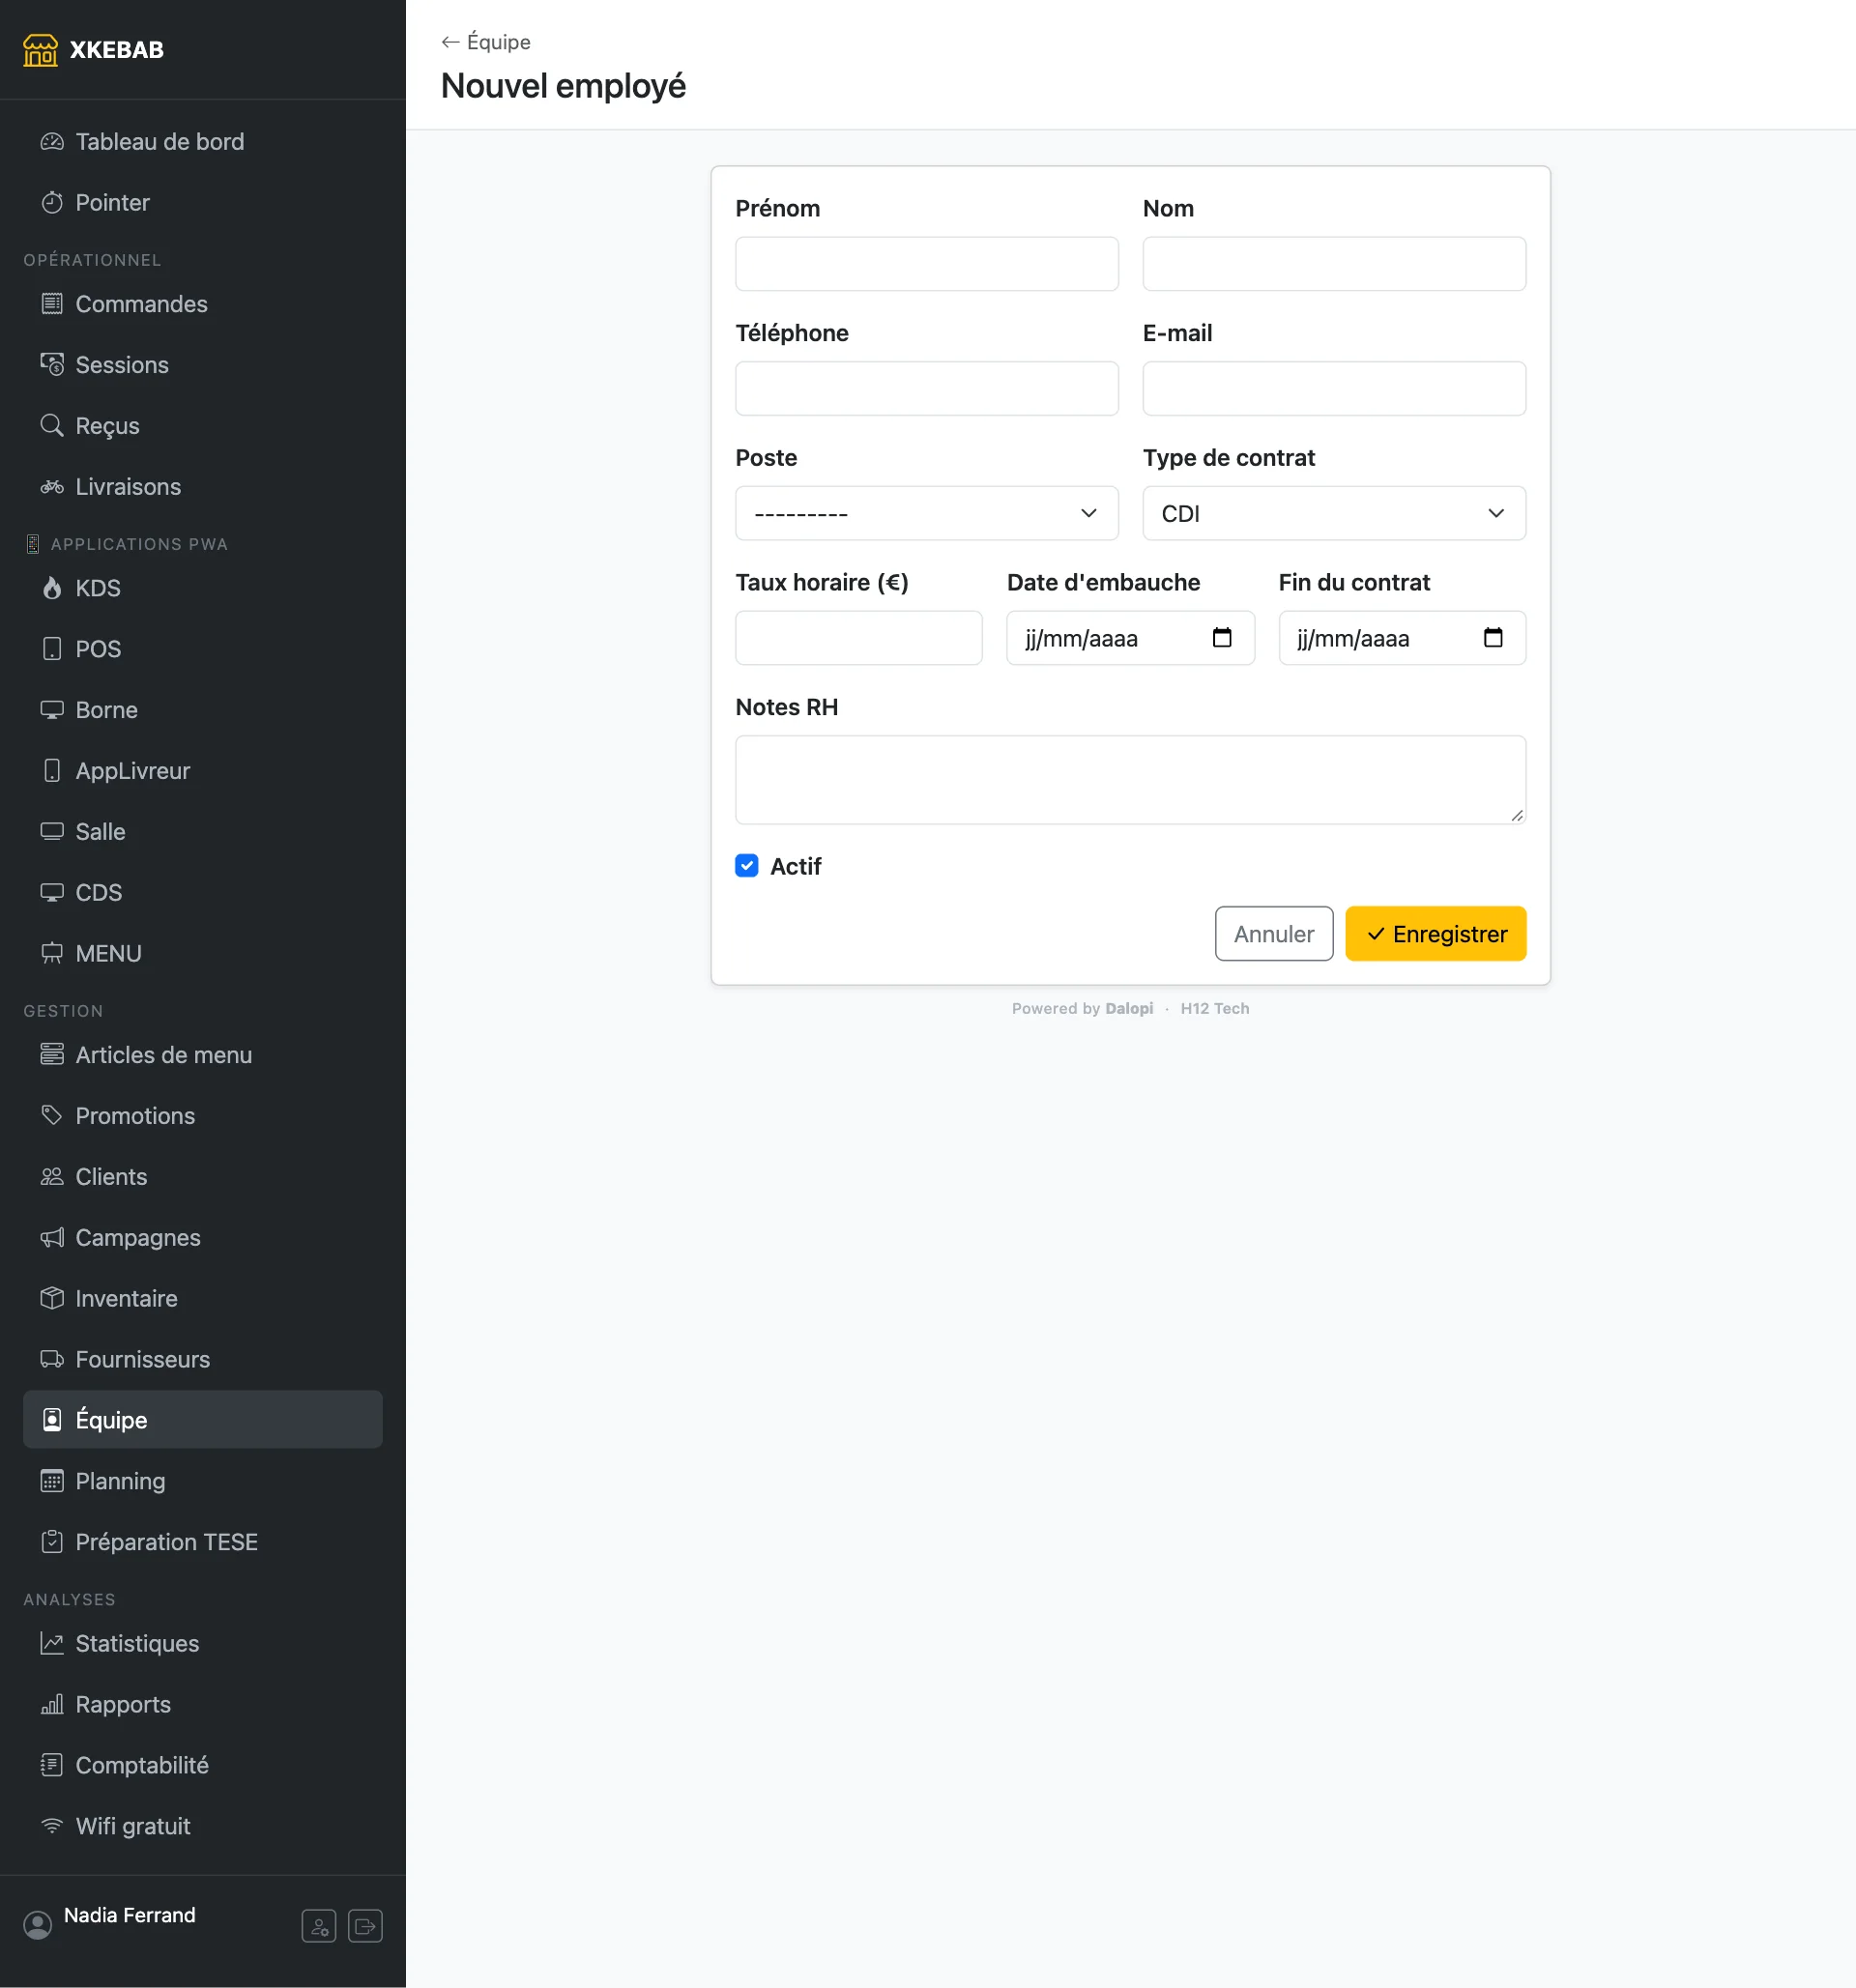Focus the Nom input field
Image resolution: width=1856 pixels, height=1988 pixels.
tap(1334, 264)
